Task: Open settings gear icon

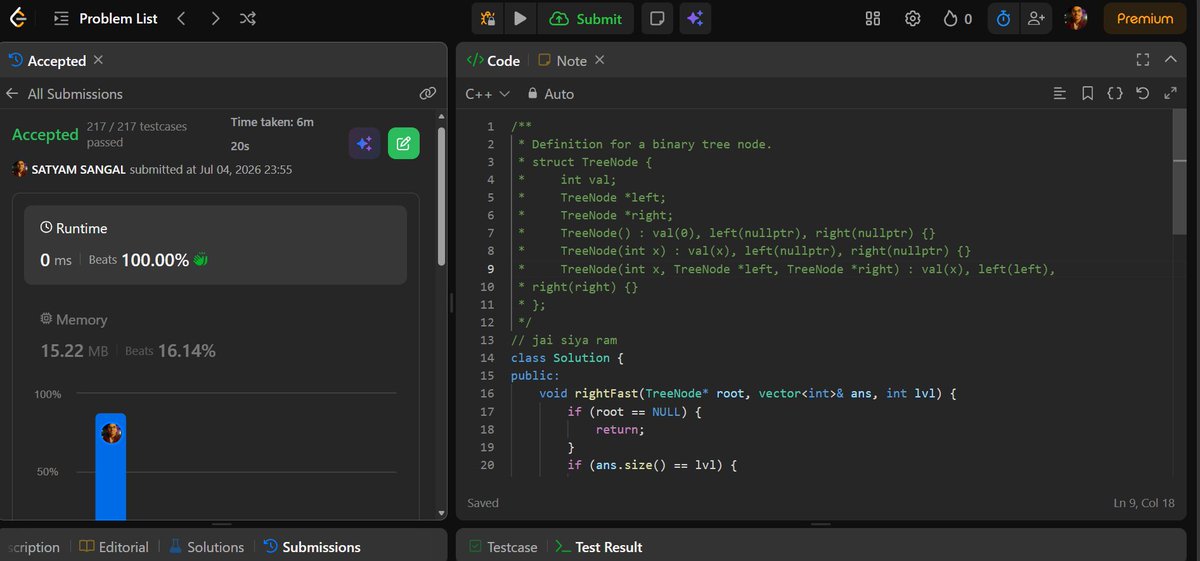Action: click(912, 18)
